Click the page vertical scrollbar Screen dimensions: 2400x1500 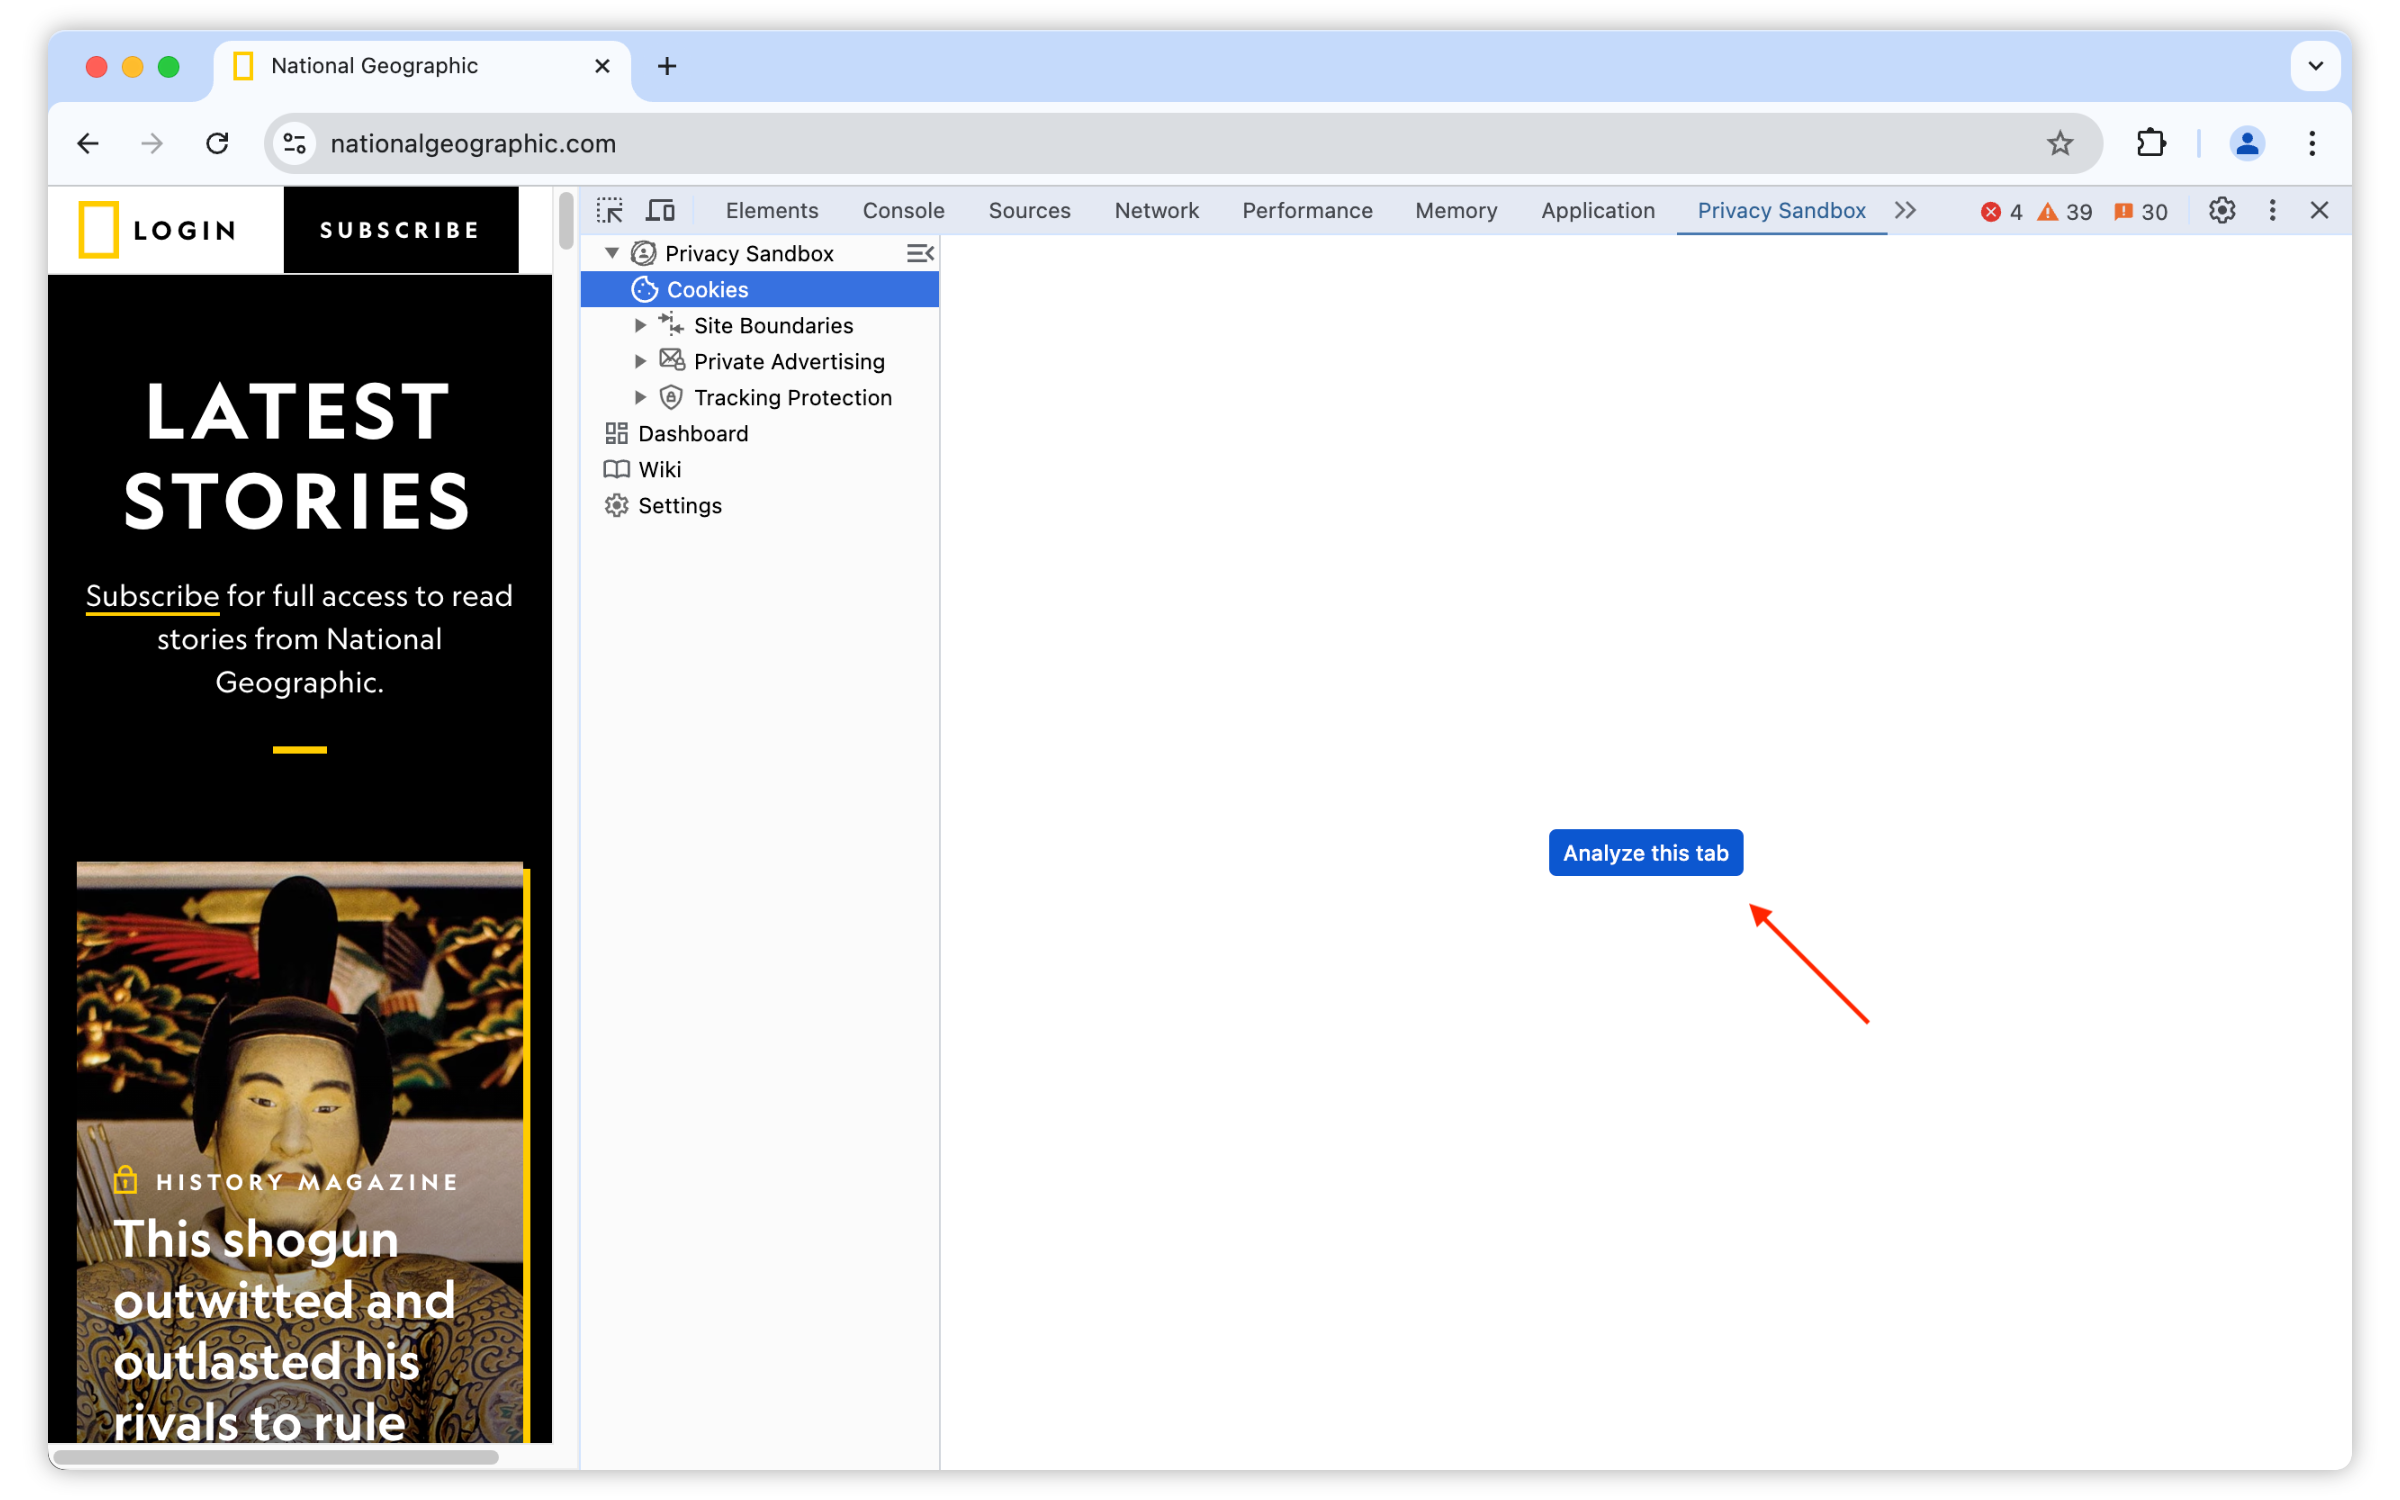click(x=566, y=220)
